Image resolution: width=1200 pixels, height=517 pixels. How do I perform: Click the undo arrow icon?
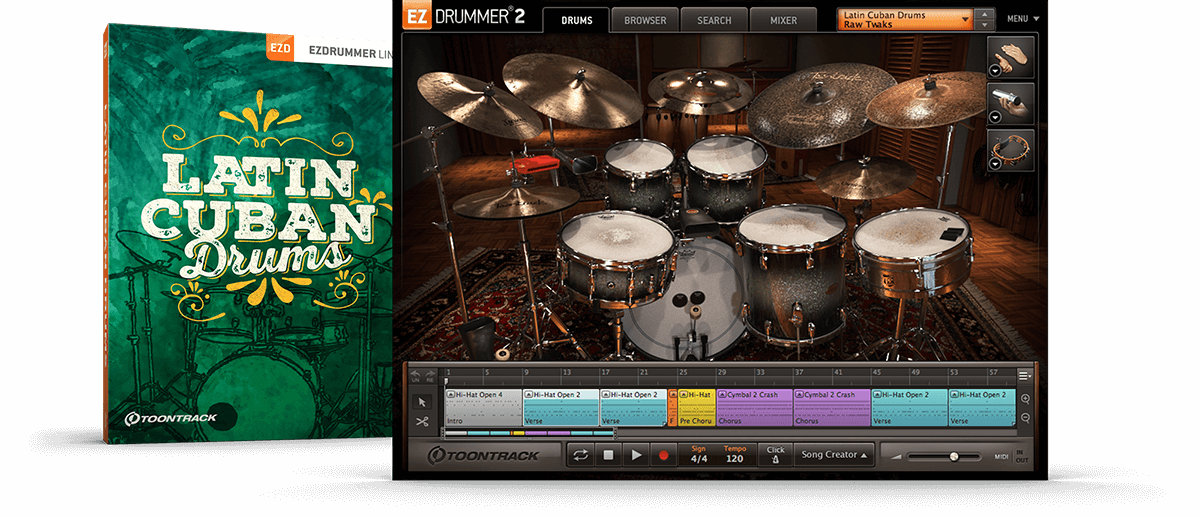416,375
